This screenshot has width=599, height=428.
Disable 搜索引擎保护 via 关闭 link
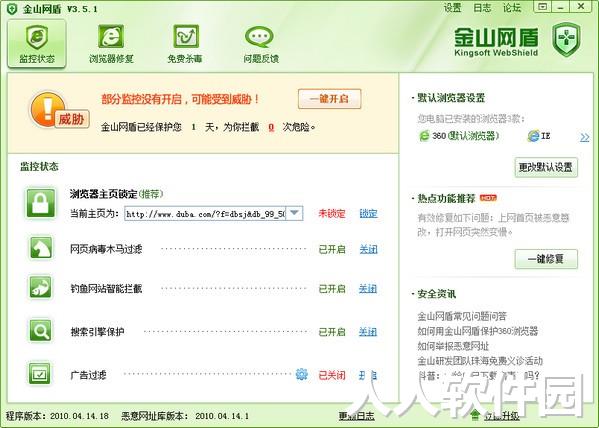pos(368,332)
